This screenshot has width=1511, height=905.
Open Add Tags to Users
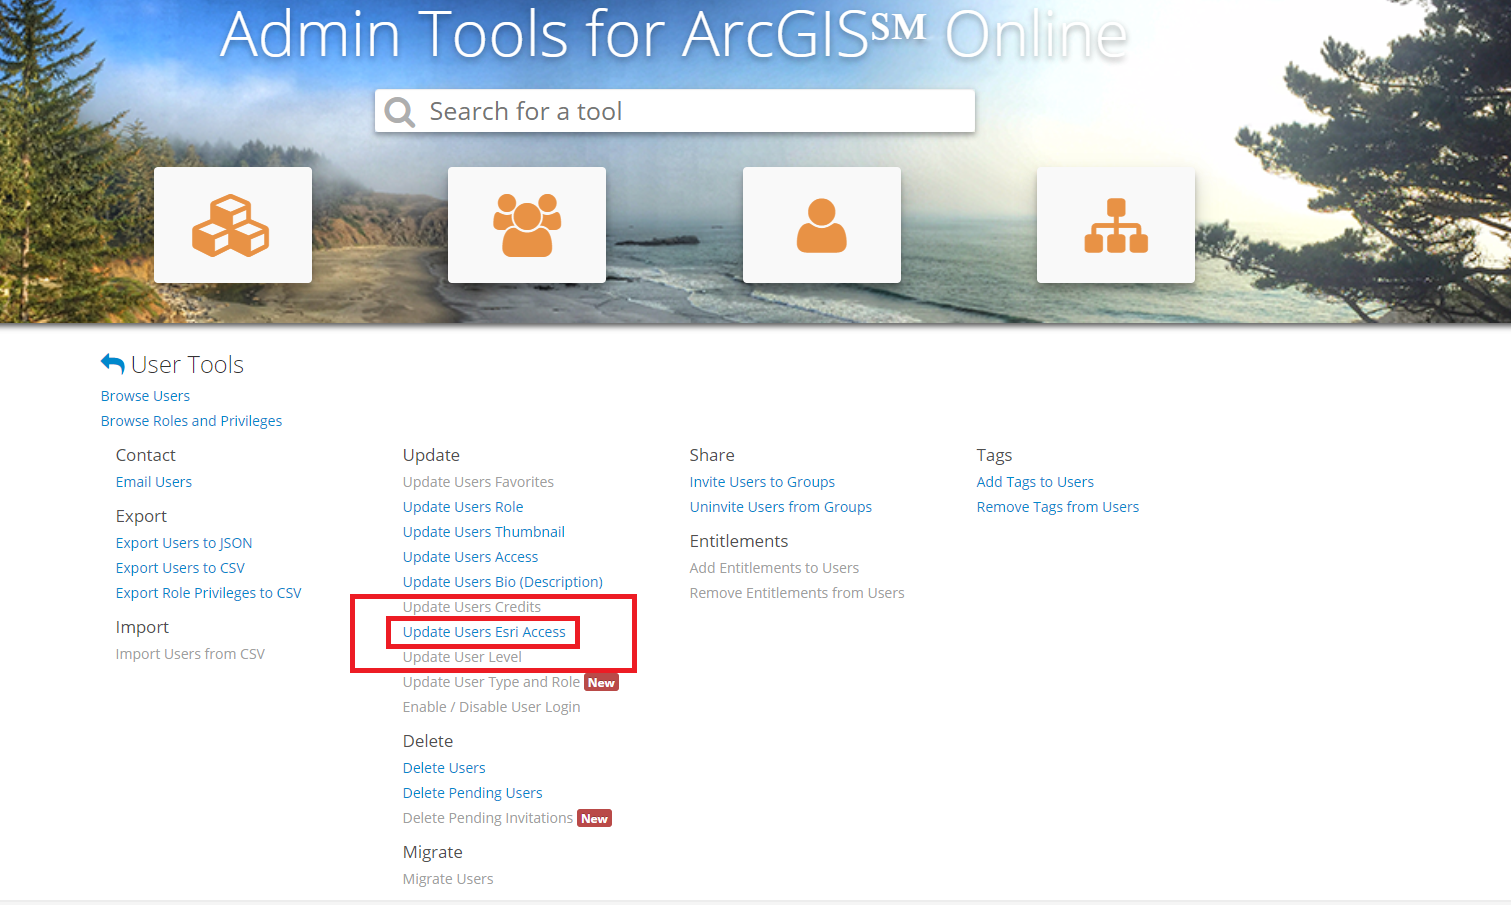point(1035,482)
